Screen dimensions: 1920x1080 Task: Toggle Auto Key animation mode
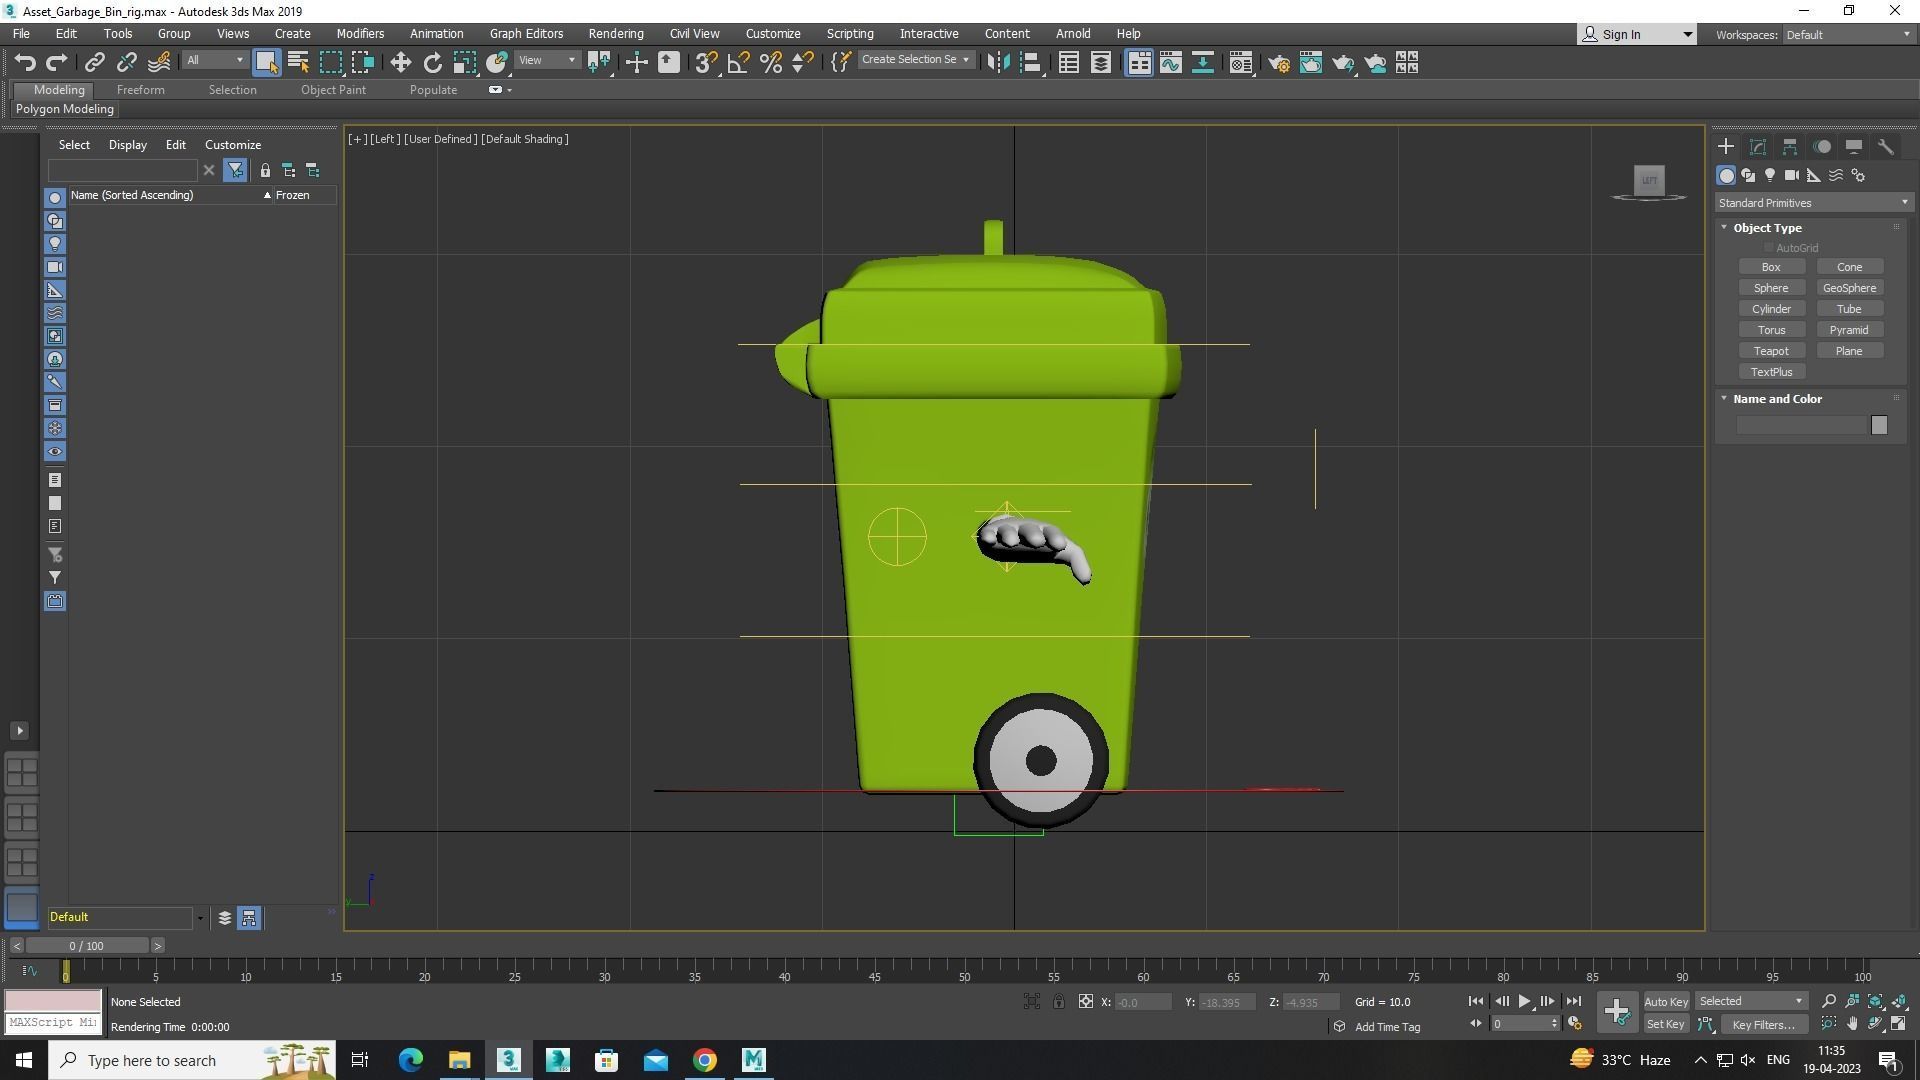(x=1666, y=1001)
